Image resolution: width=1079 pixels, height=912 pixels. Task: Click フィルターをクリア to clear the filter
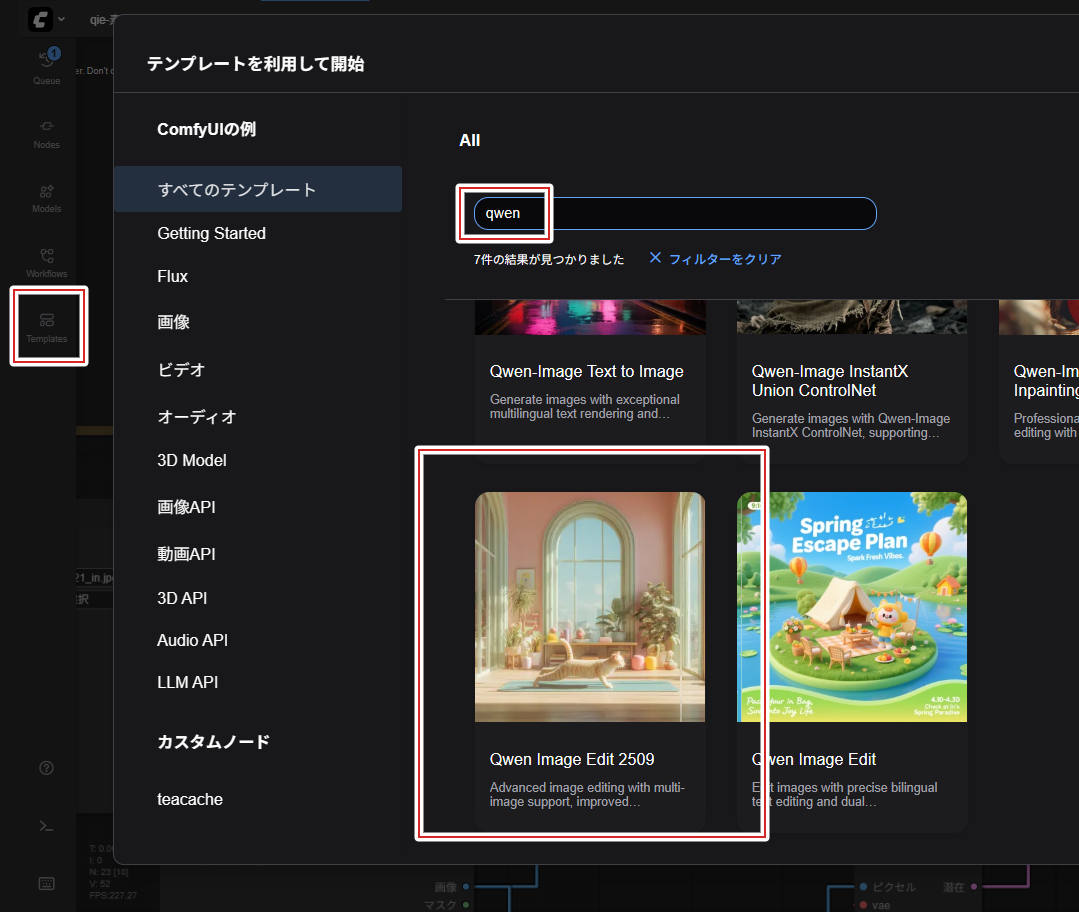pos(715,259)
